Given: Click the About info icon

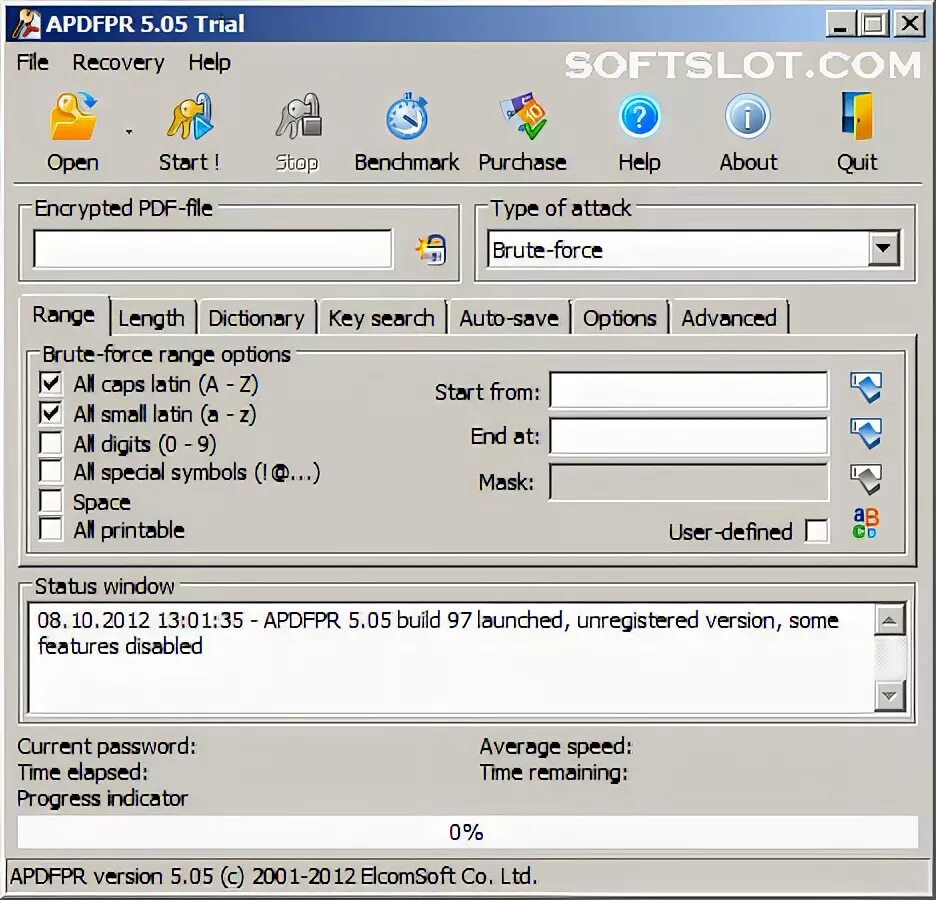Looking at the screenshot, I should [747, 116].
